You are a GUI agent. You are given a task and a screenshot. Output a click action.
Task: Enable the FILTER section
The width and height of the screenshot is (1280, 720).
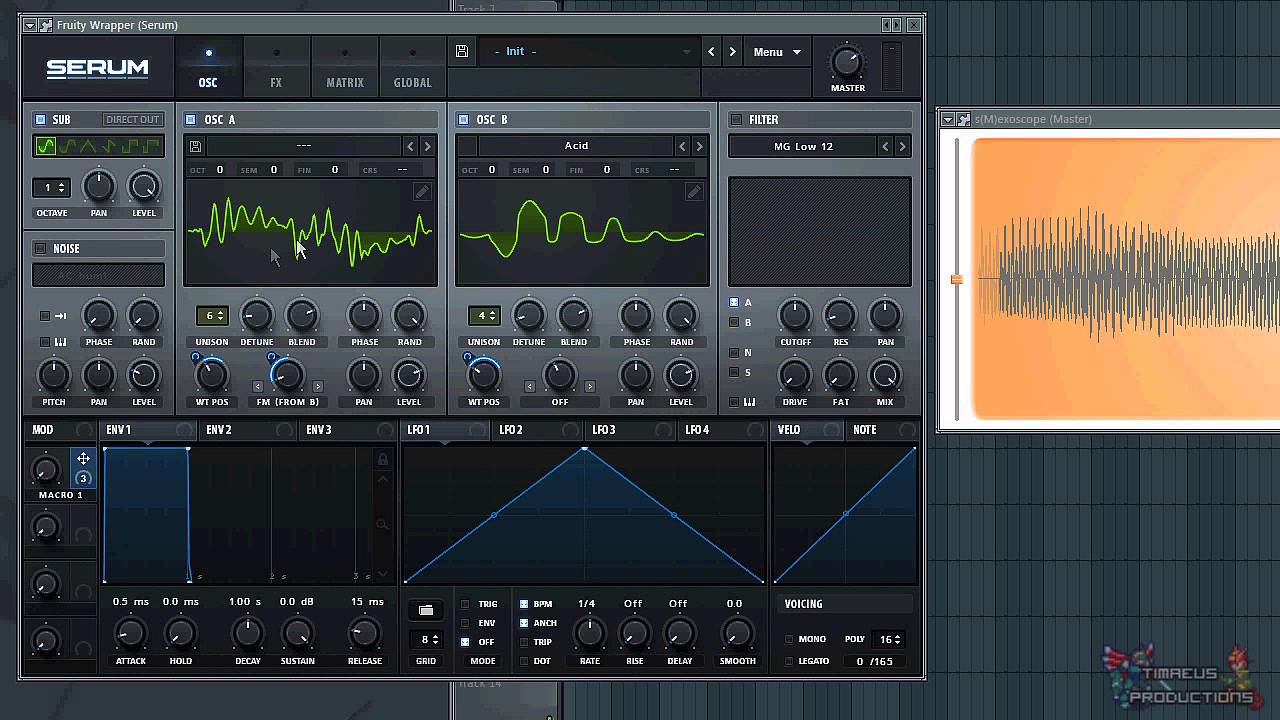click(737, 119)
